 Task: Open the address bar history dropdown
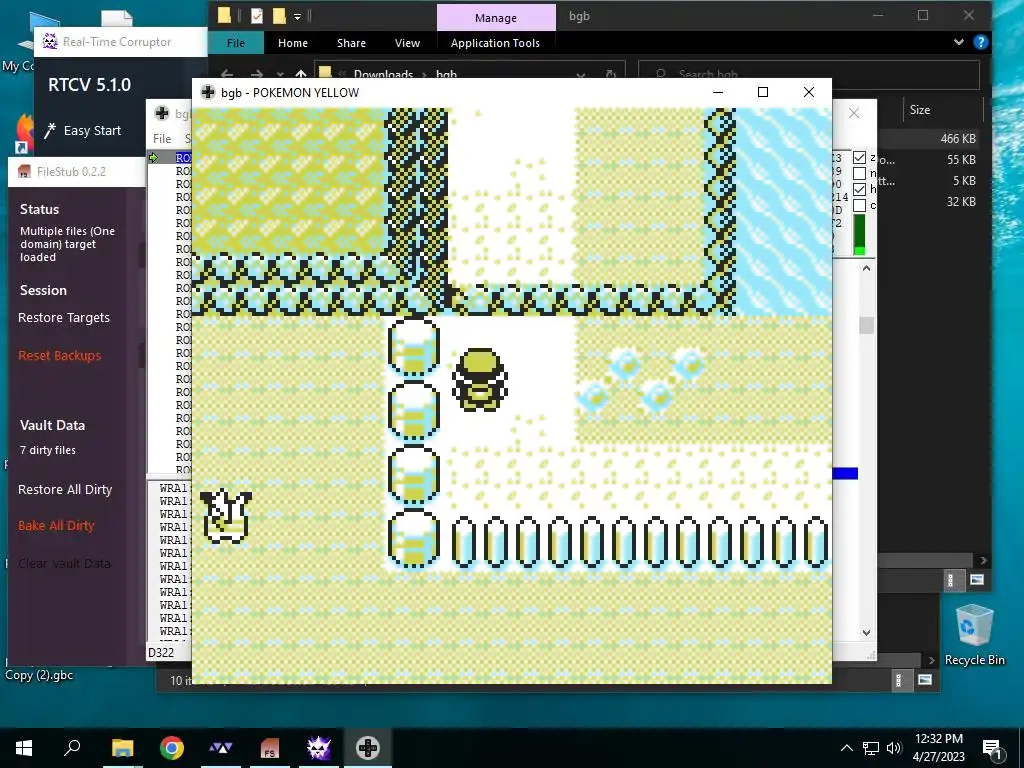pyautogui.click(x=581, y=74)
